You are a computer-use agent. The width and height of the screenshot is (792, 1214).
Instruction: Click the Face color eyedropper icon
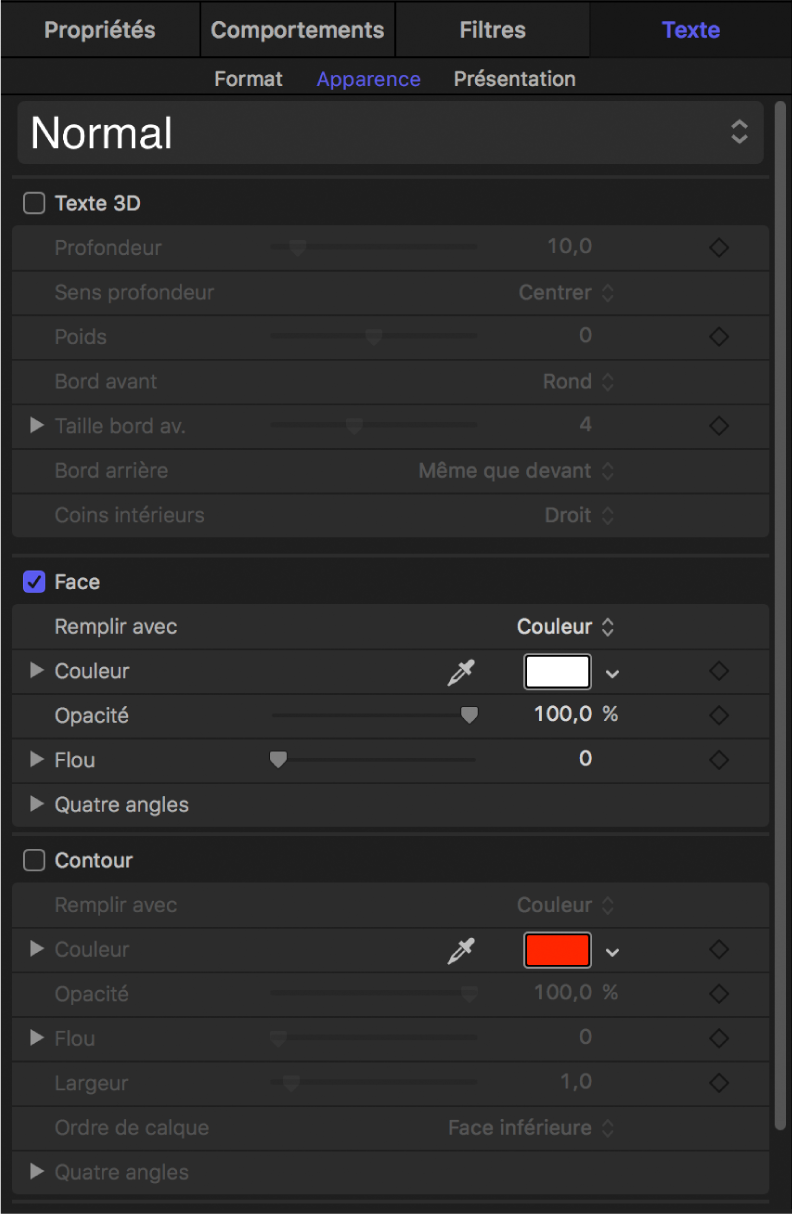[460, 672]
